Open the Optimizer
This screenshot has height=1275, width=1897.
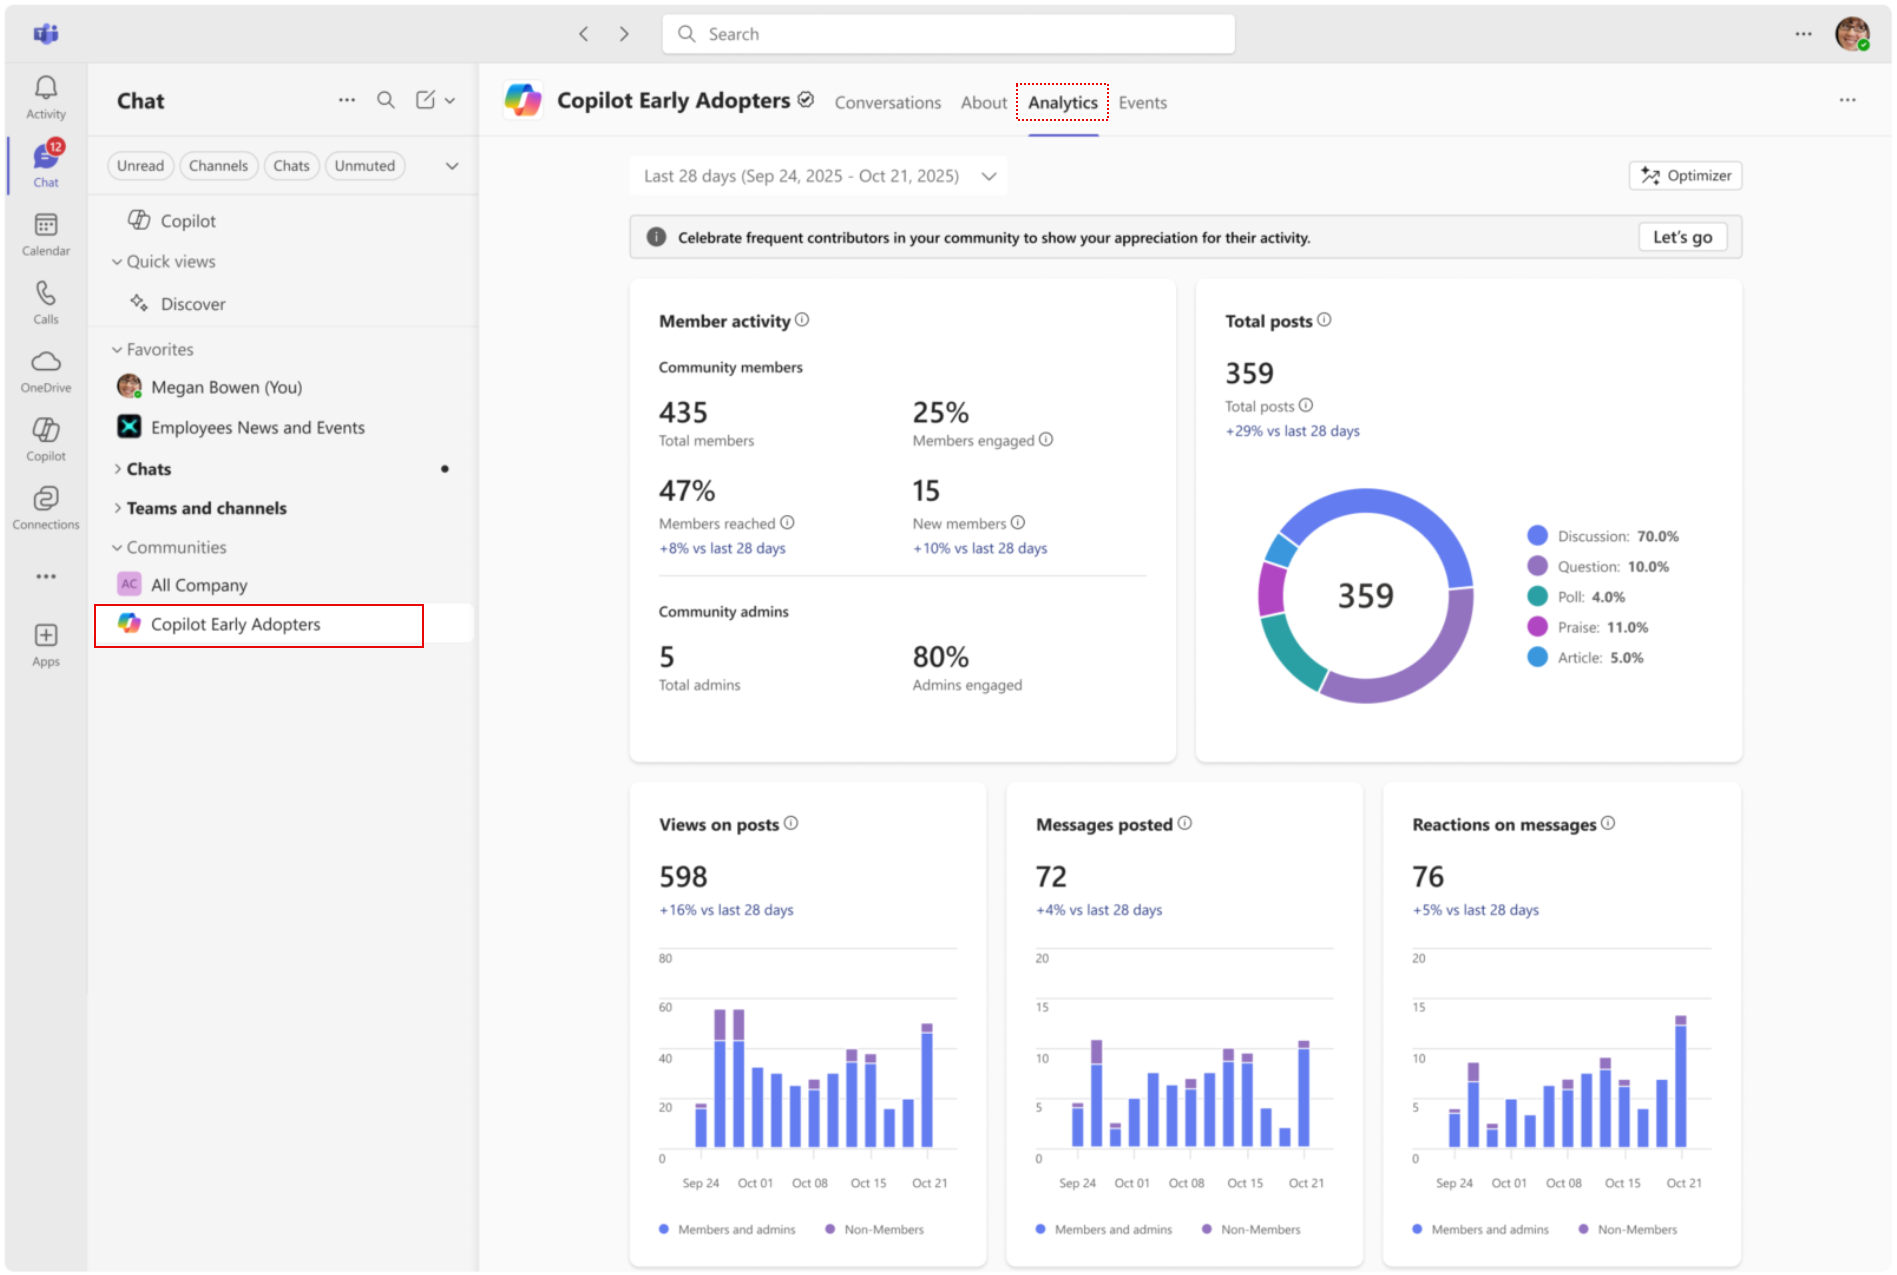click(1684, 175)
